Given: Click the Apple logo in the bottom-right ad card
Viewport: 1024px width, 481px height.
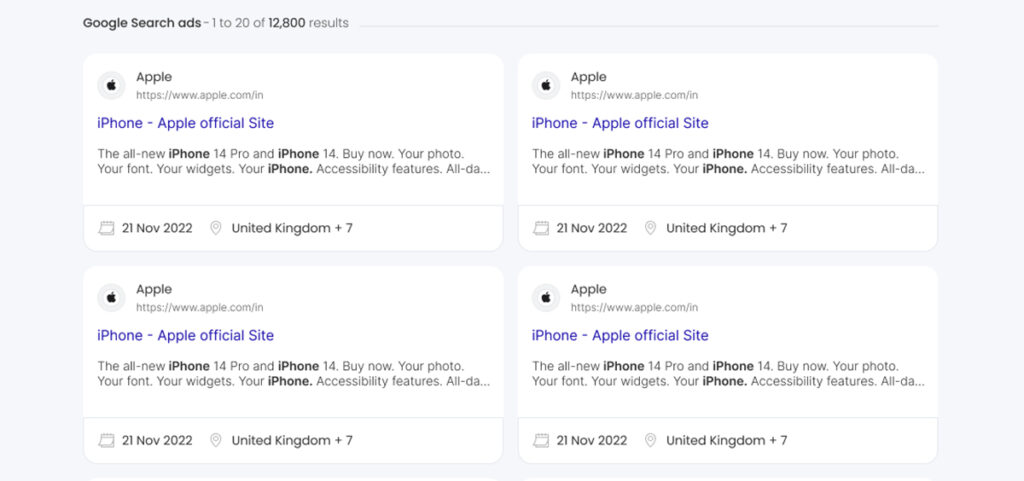Looking at the screenshot, I should 546,298.
